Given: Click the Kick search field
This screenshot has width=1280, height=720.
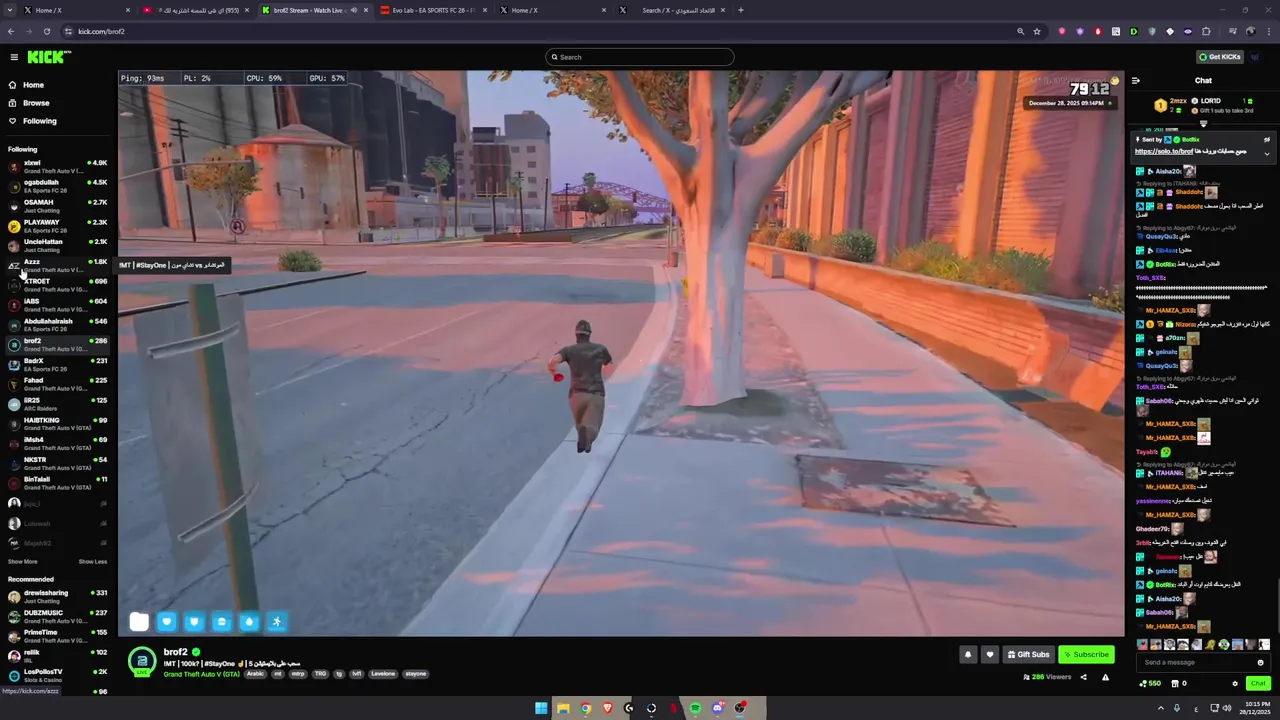Looking at the screenshot, I should tap(640, 57).
